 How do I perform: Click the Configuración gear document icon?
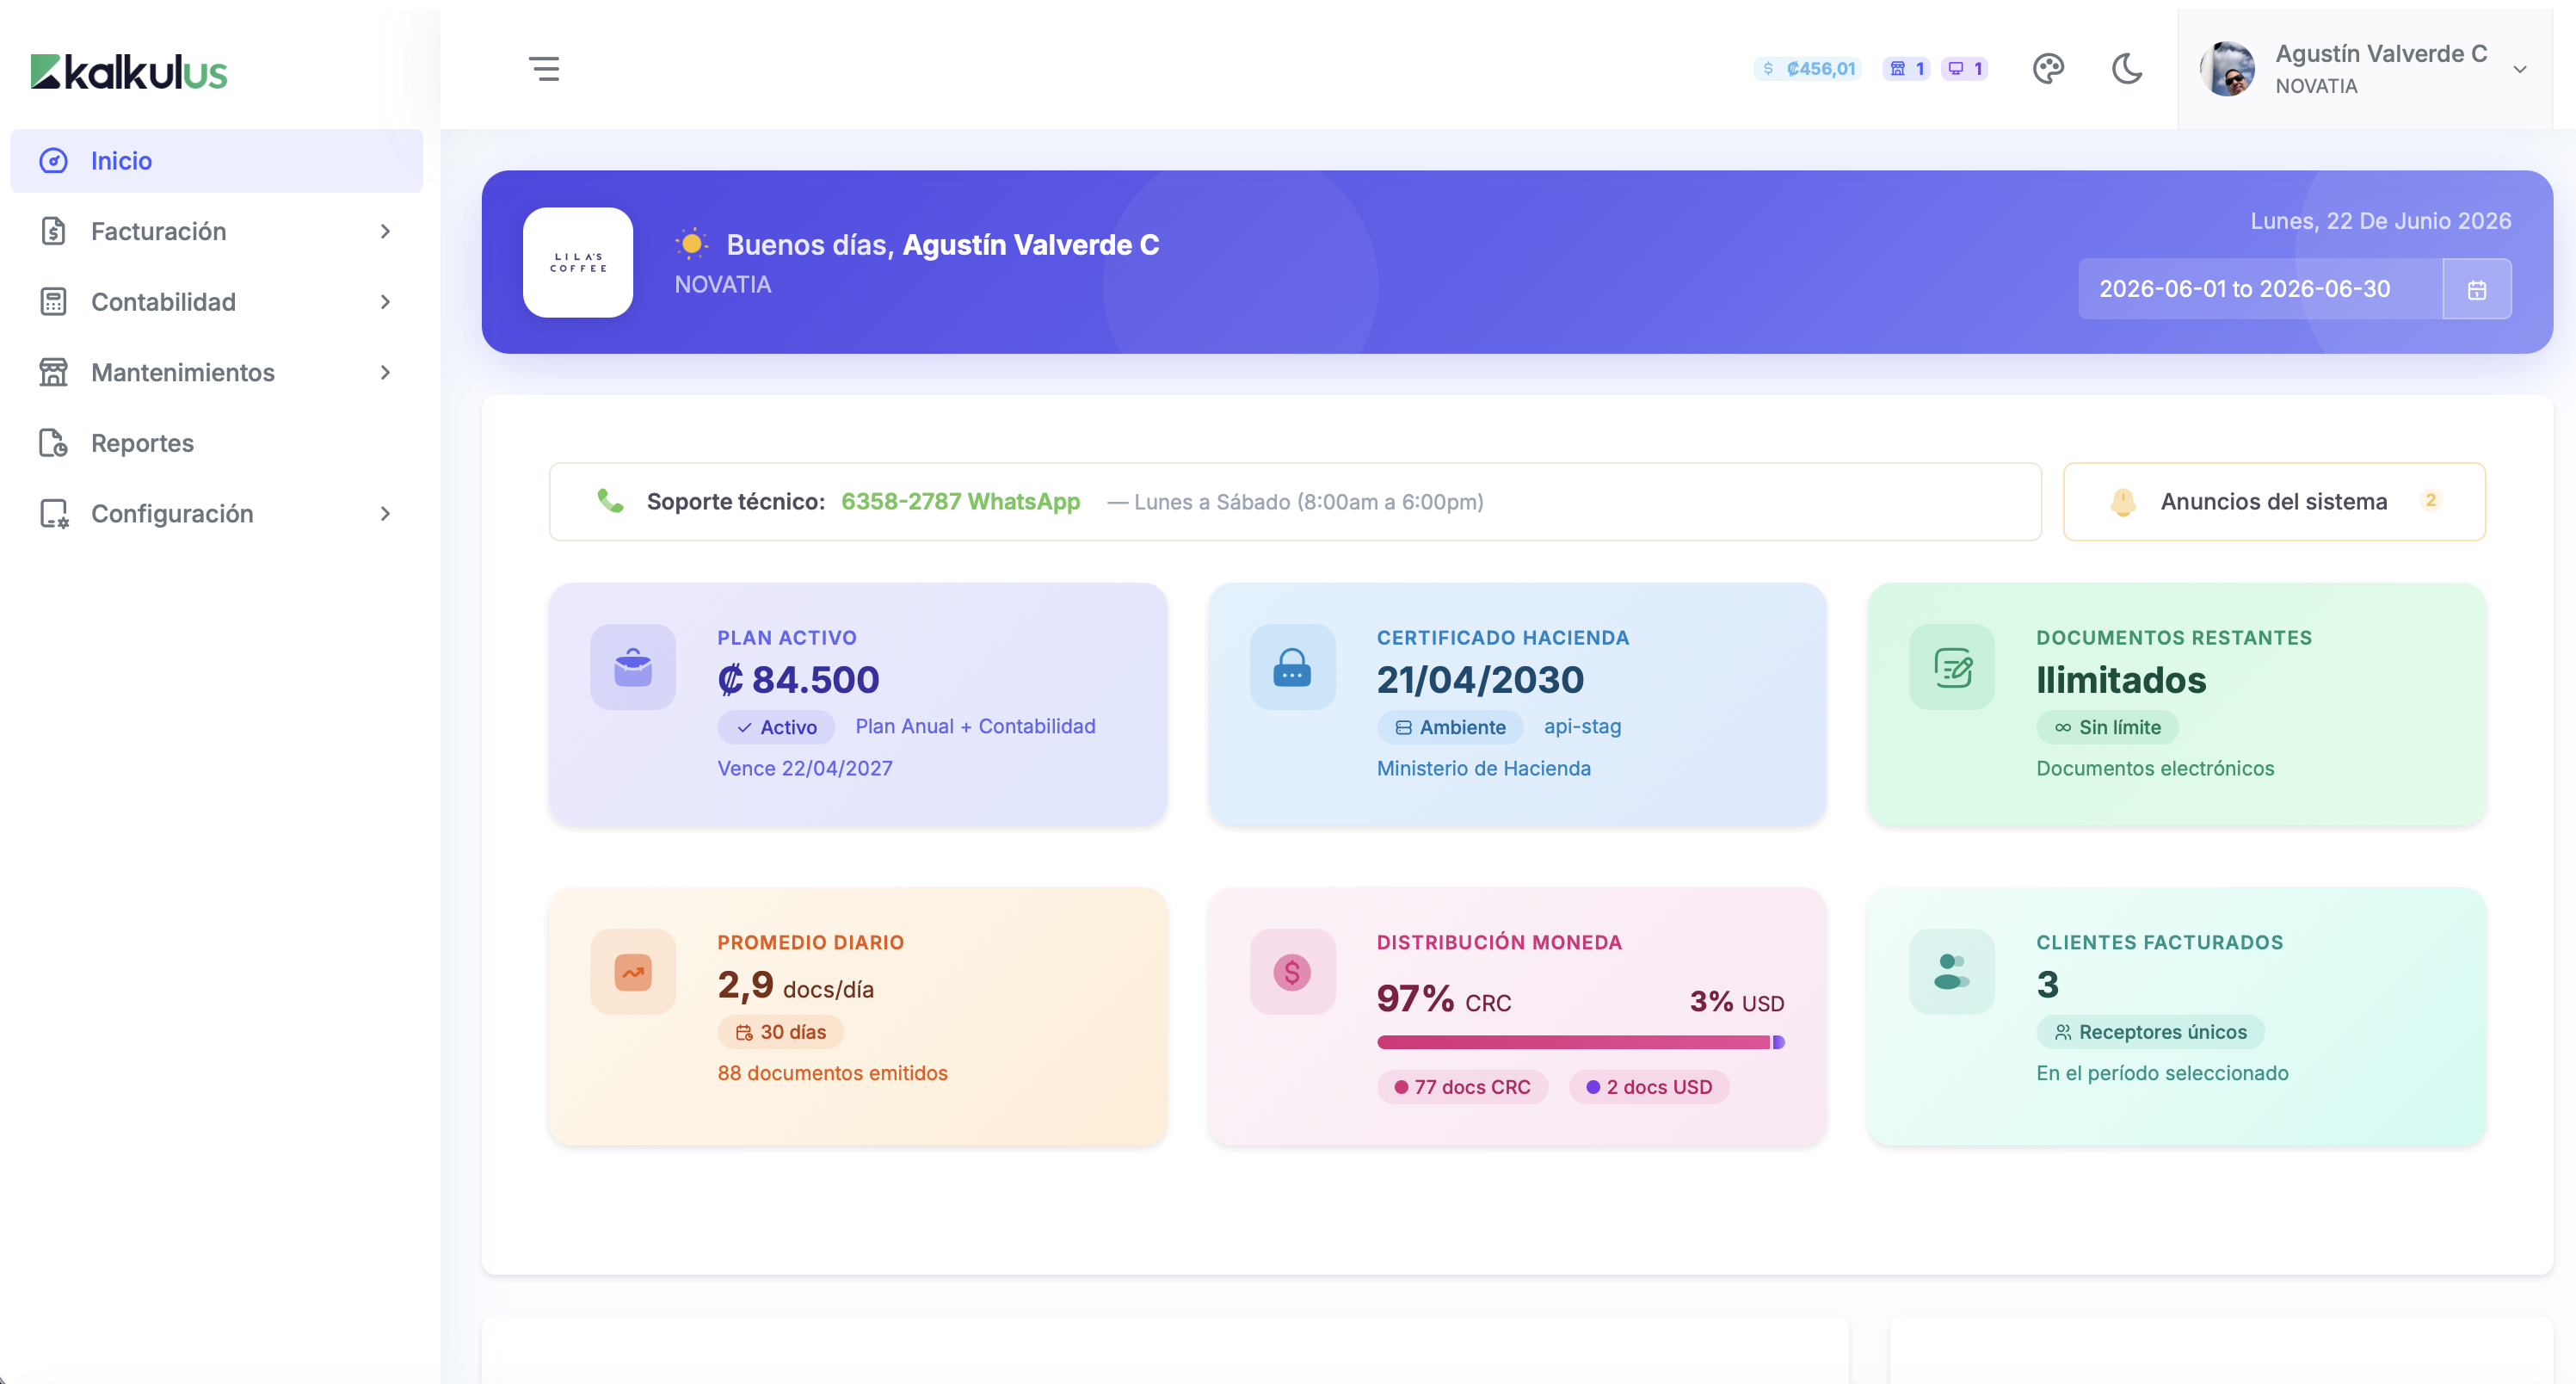[53, 513]
